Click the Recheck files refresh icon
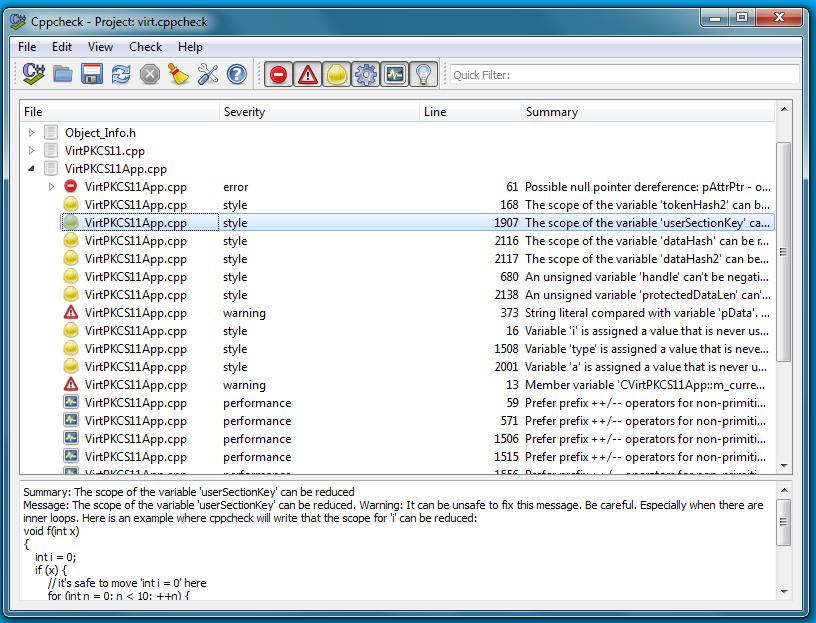The width and height of the screenshot is (816, 623). point(121,74)
